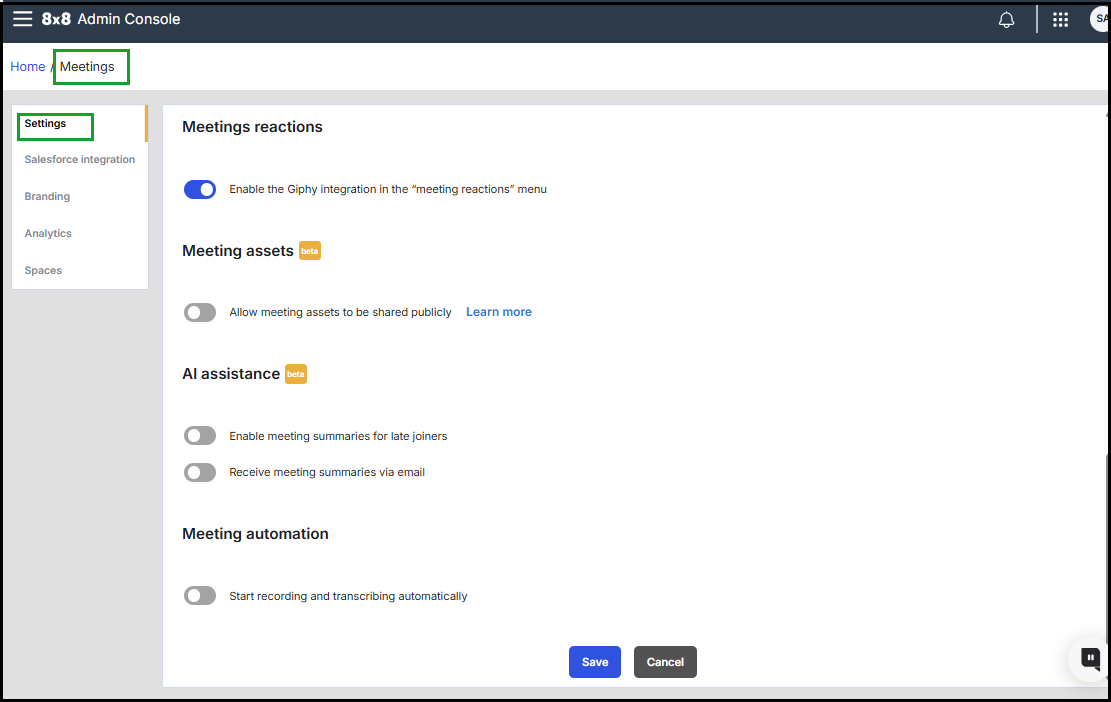Go to the Branding section
Screen dimensions: 1111x702
48,197
